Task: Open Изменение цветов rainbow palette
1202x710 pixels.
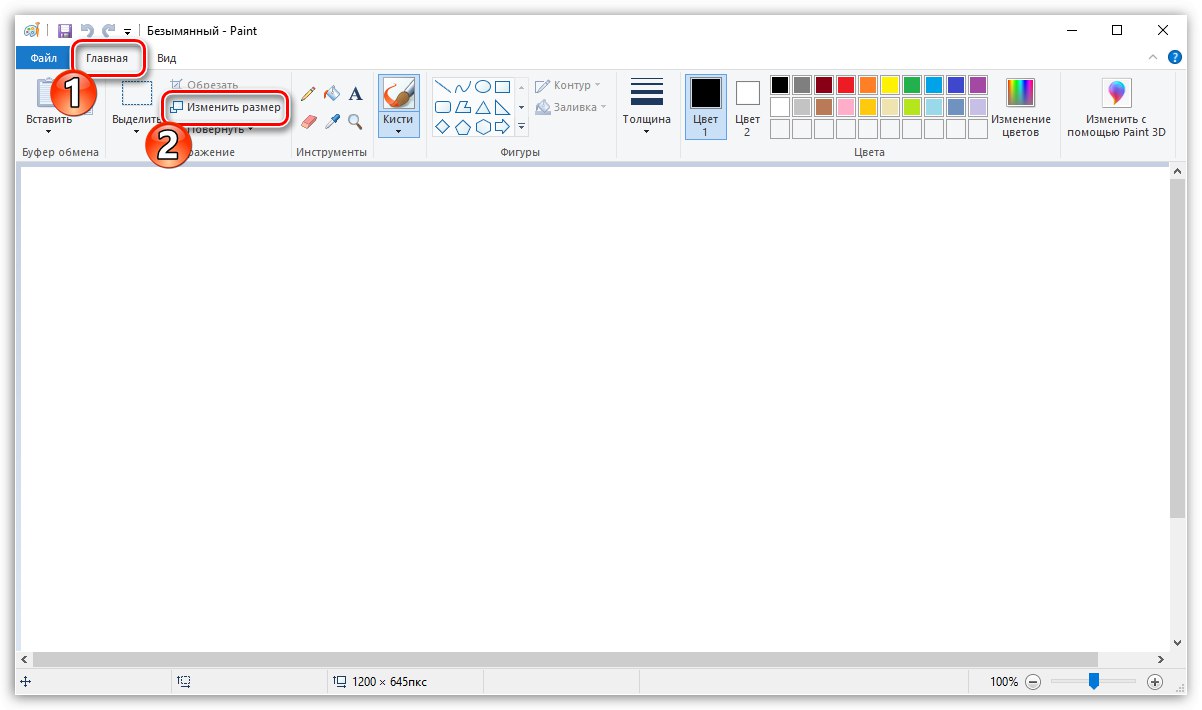Action: (x=1021, y=108)
